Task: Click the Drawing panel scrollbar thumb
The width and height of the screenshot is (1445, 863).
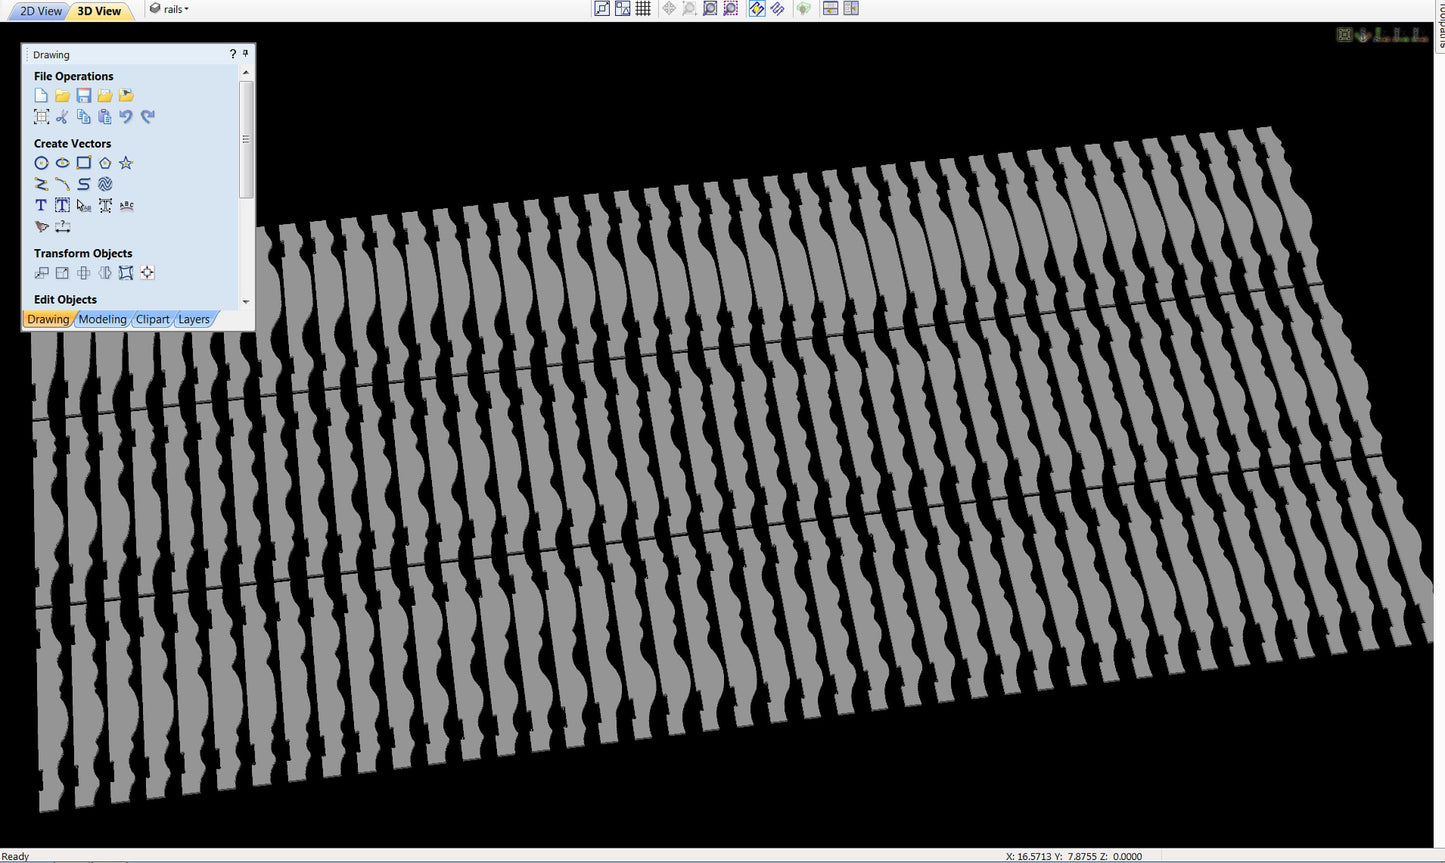Action: click(246, 139)
